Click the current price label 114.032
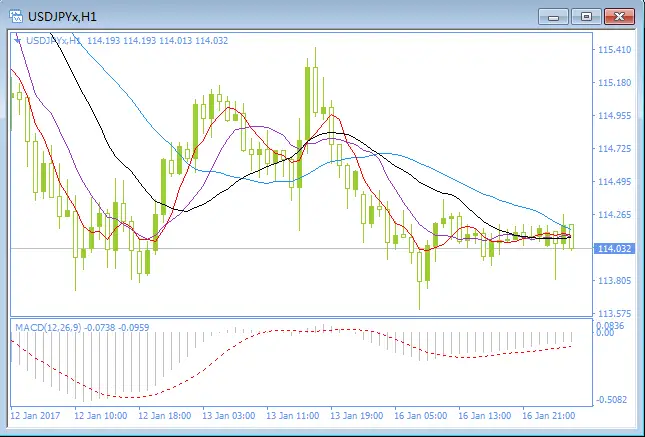 pyautogui.click(x=614, y=249)
